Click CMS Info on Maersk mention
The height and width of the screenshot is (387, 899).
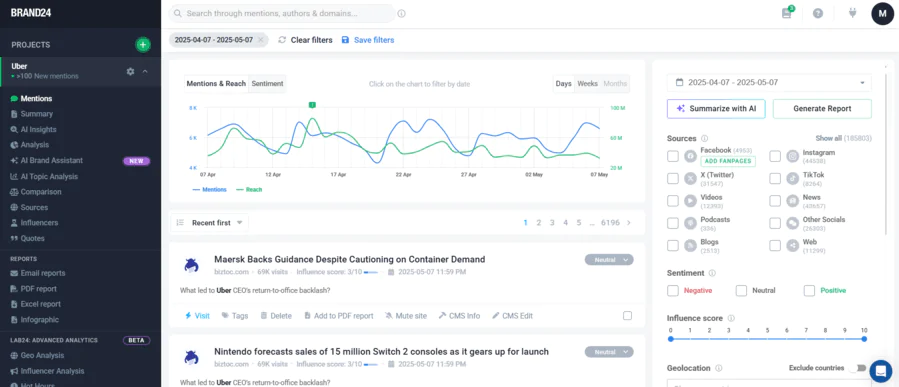(x=459, y=316)
